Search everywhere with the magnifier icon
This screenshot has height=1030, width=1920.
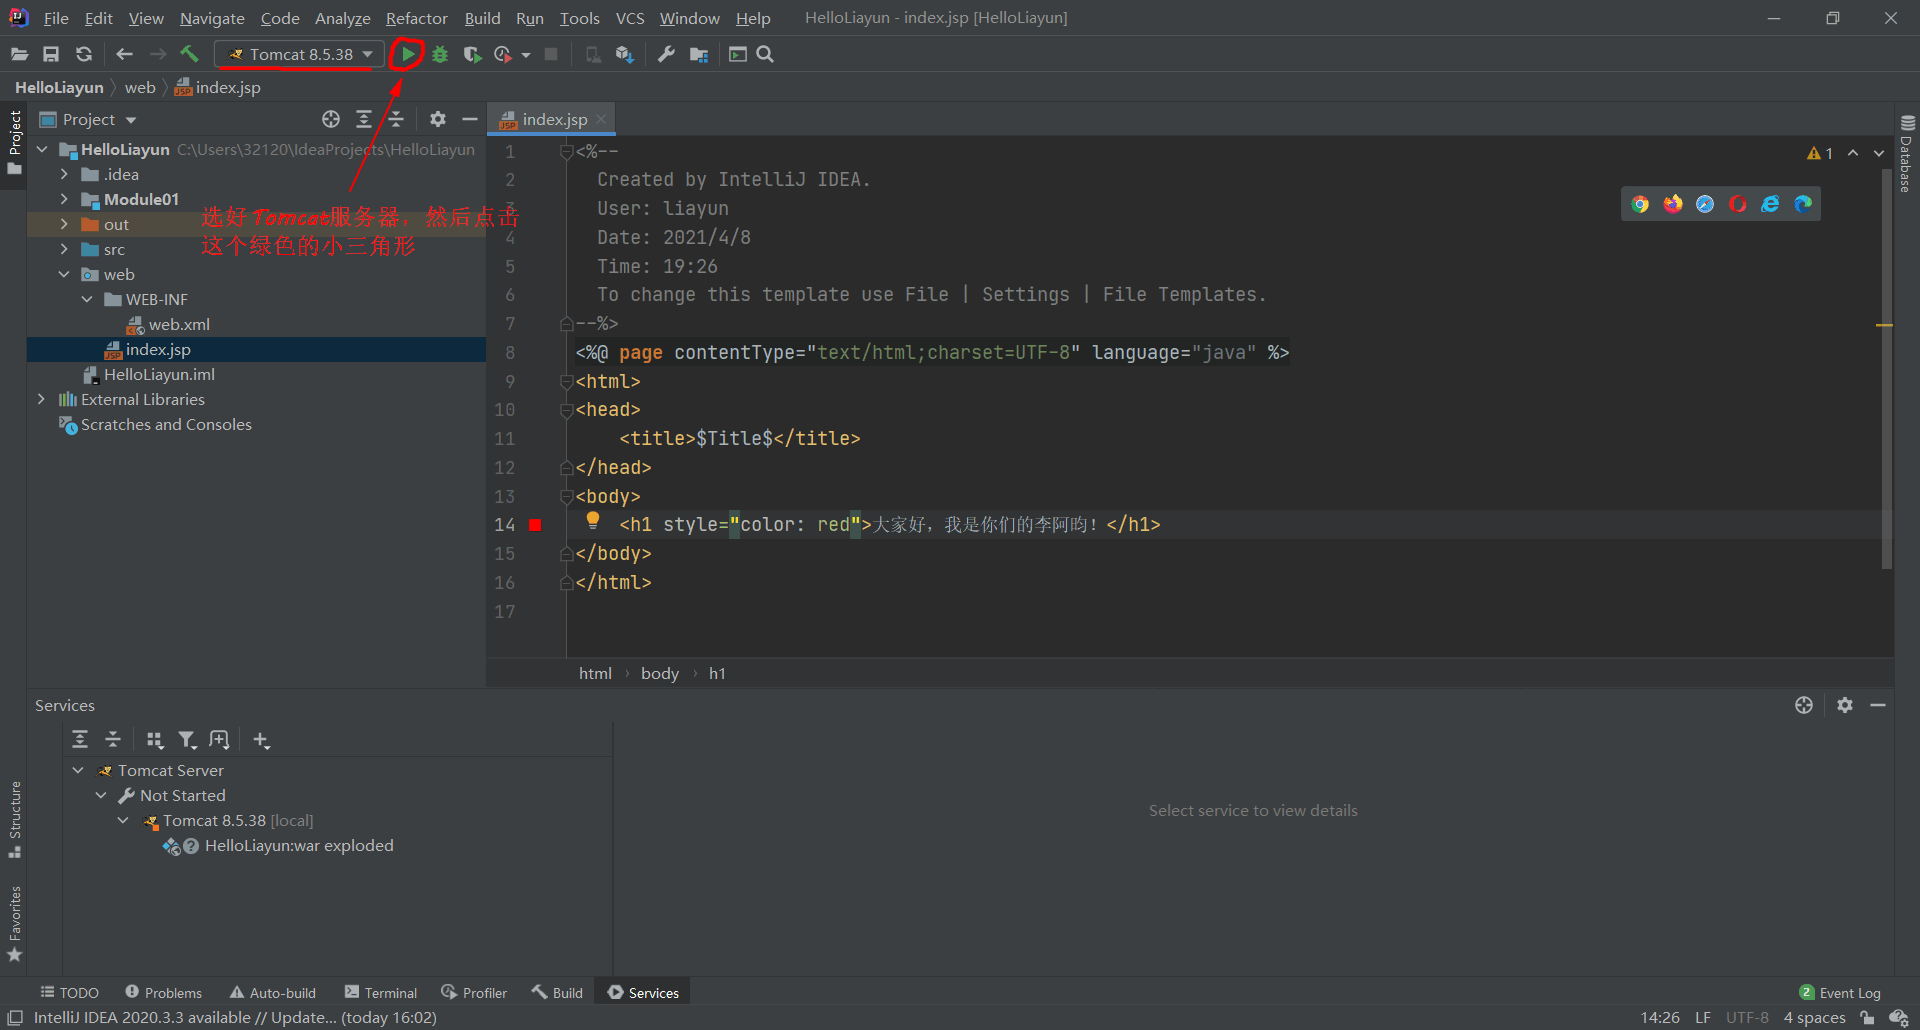click(x=765, y=54)
